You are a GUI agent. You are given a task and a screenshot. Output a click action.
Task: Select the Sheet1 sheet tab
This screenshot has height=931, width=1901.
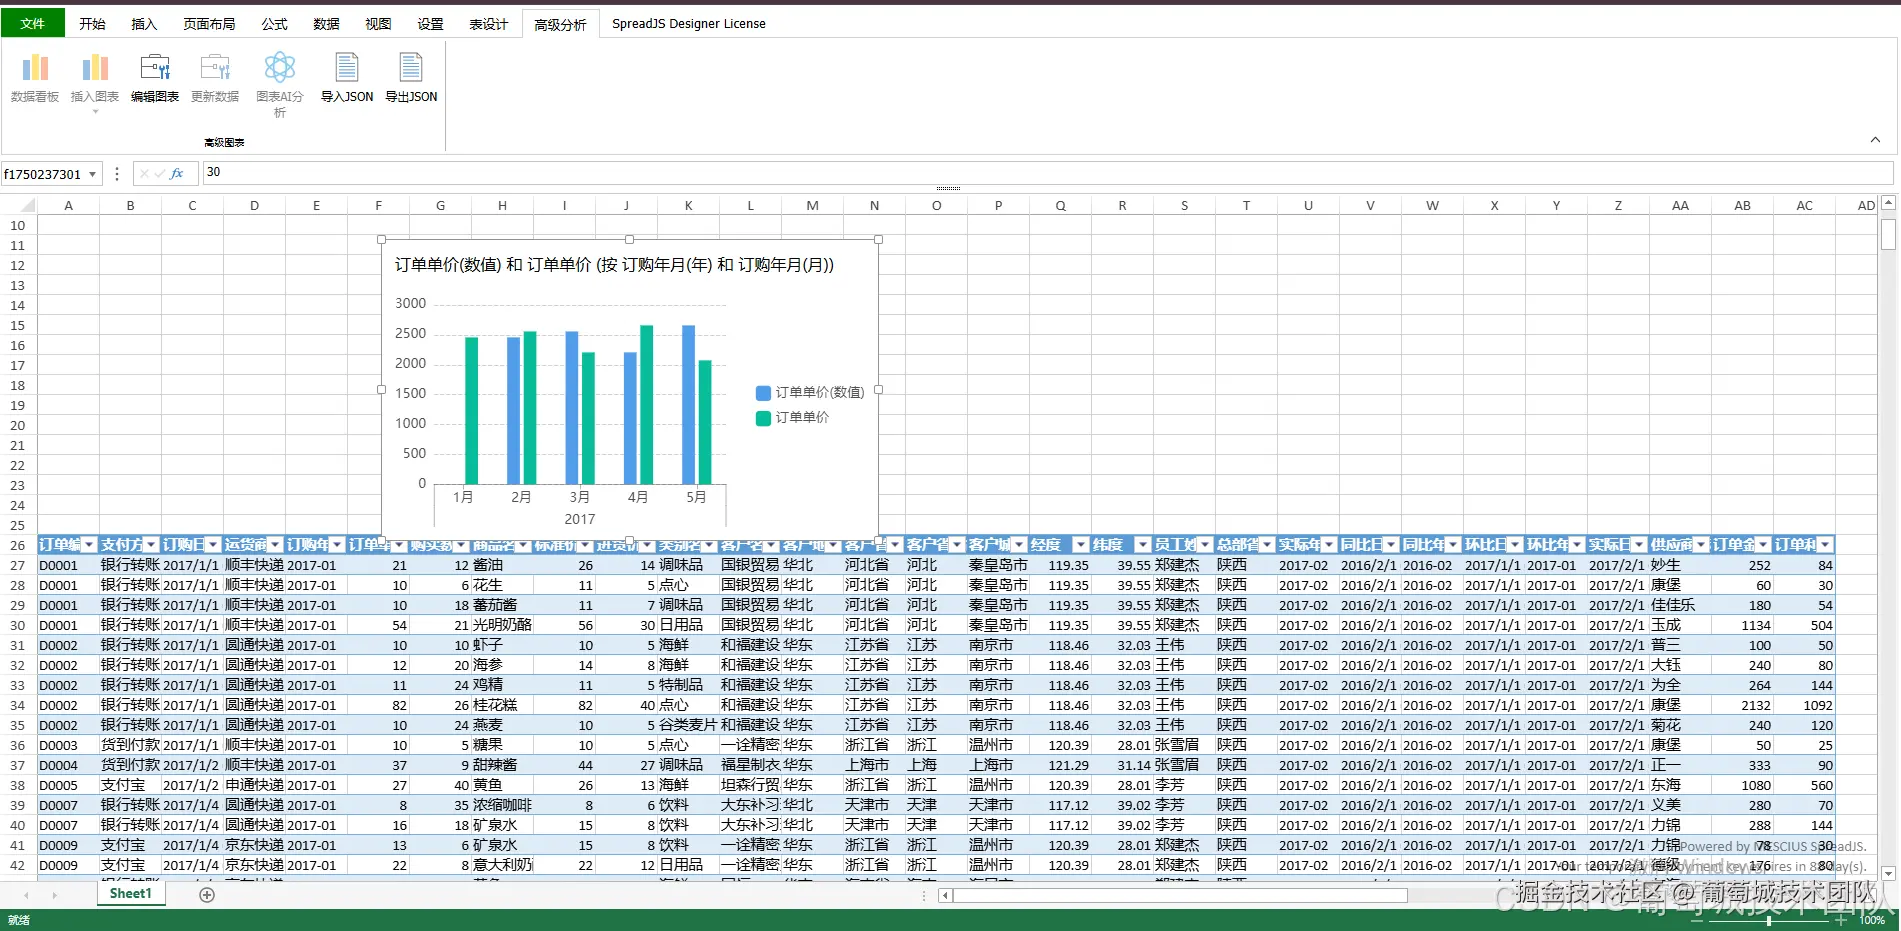130,894
